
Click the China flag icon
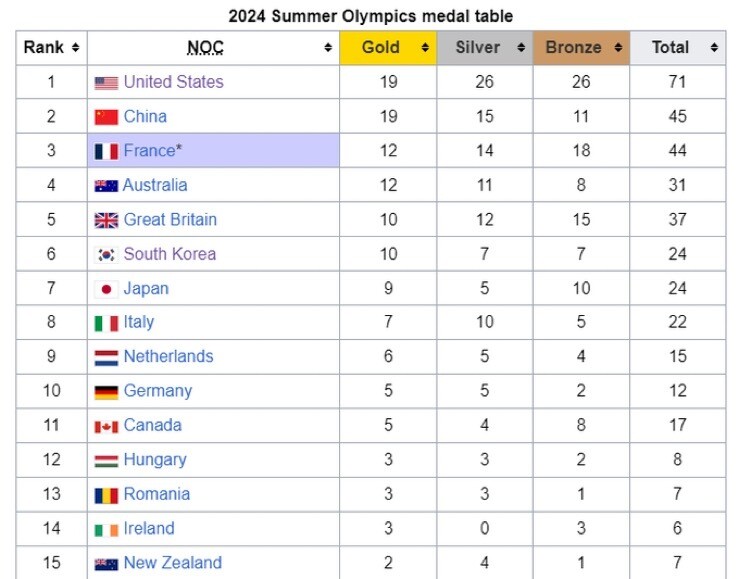[x=106, y=117]
